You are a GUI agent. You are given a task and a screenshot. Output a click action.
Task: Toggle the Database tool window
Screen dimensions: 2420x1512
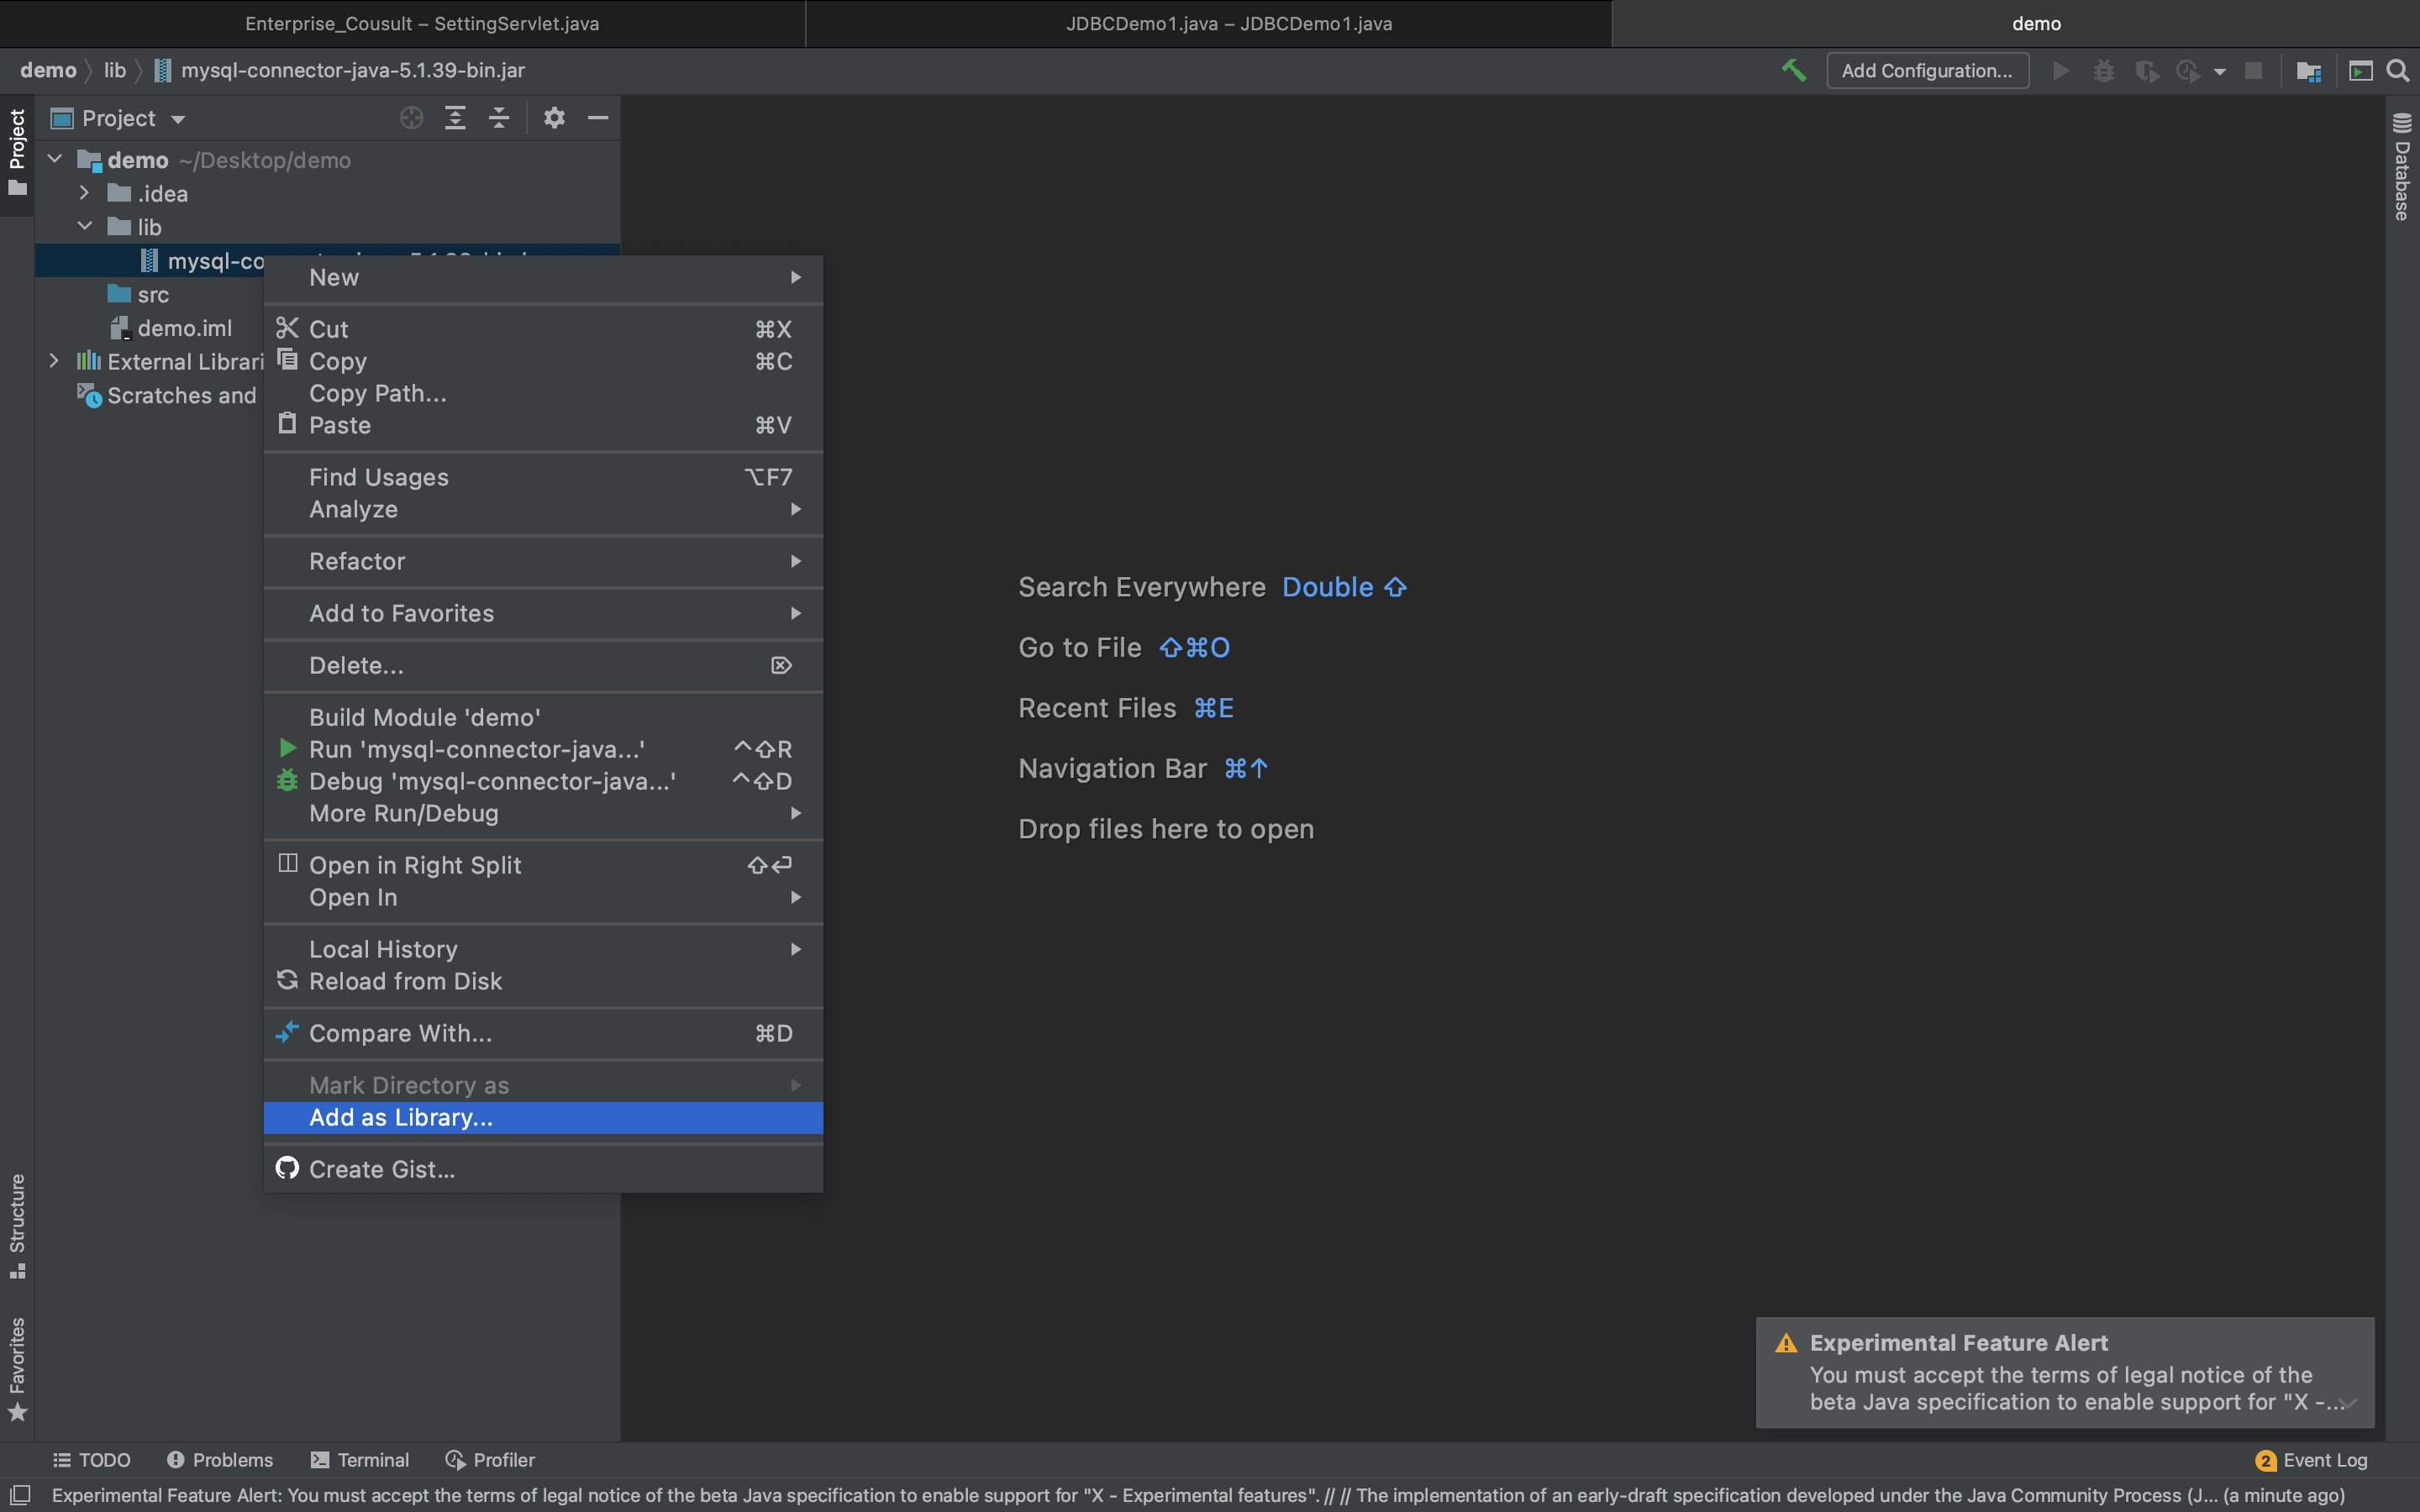tap(2401, 167)
